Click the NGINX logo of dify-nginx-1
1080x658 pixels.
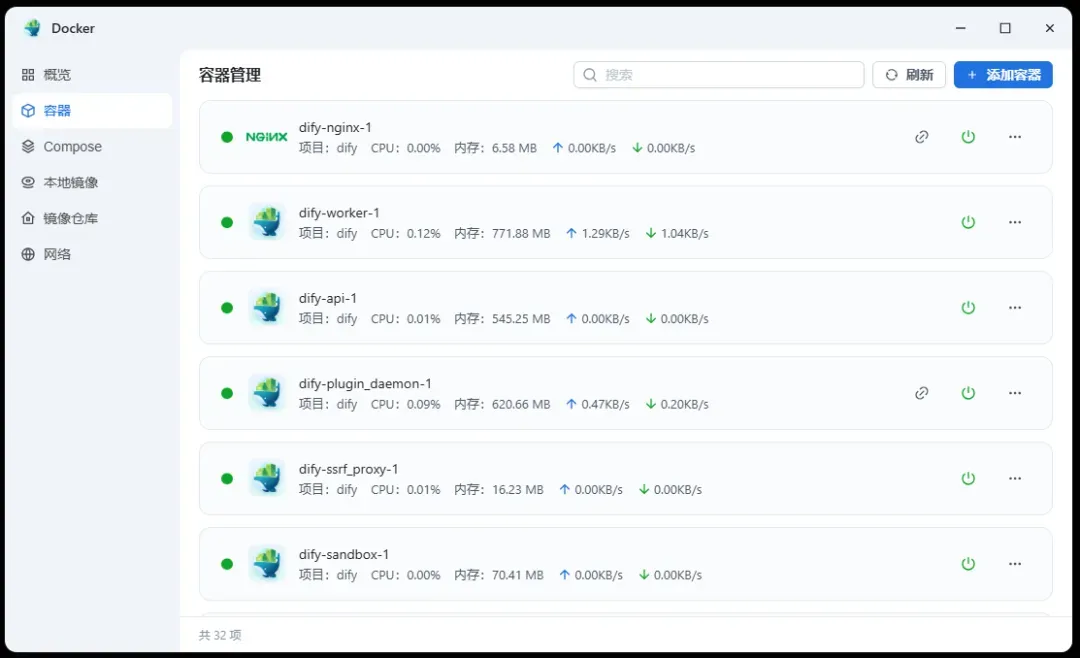pos(267,136)
